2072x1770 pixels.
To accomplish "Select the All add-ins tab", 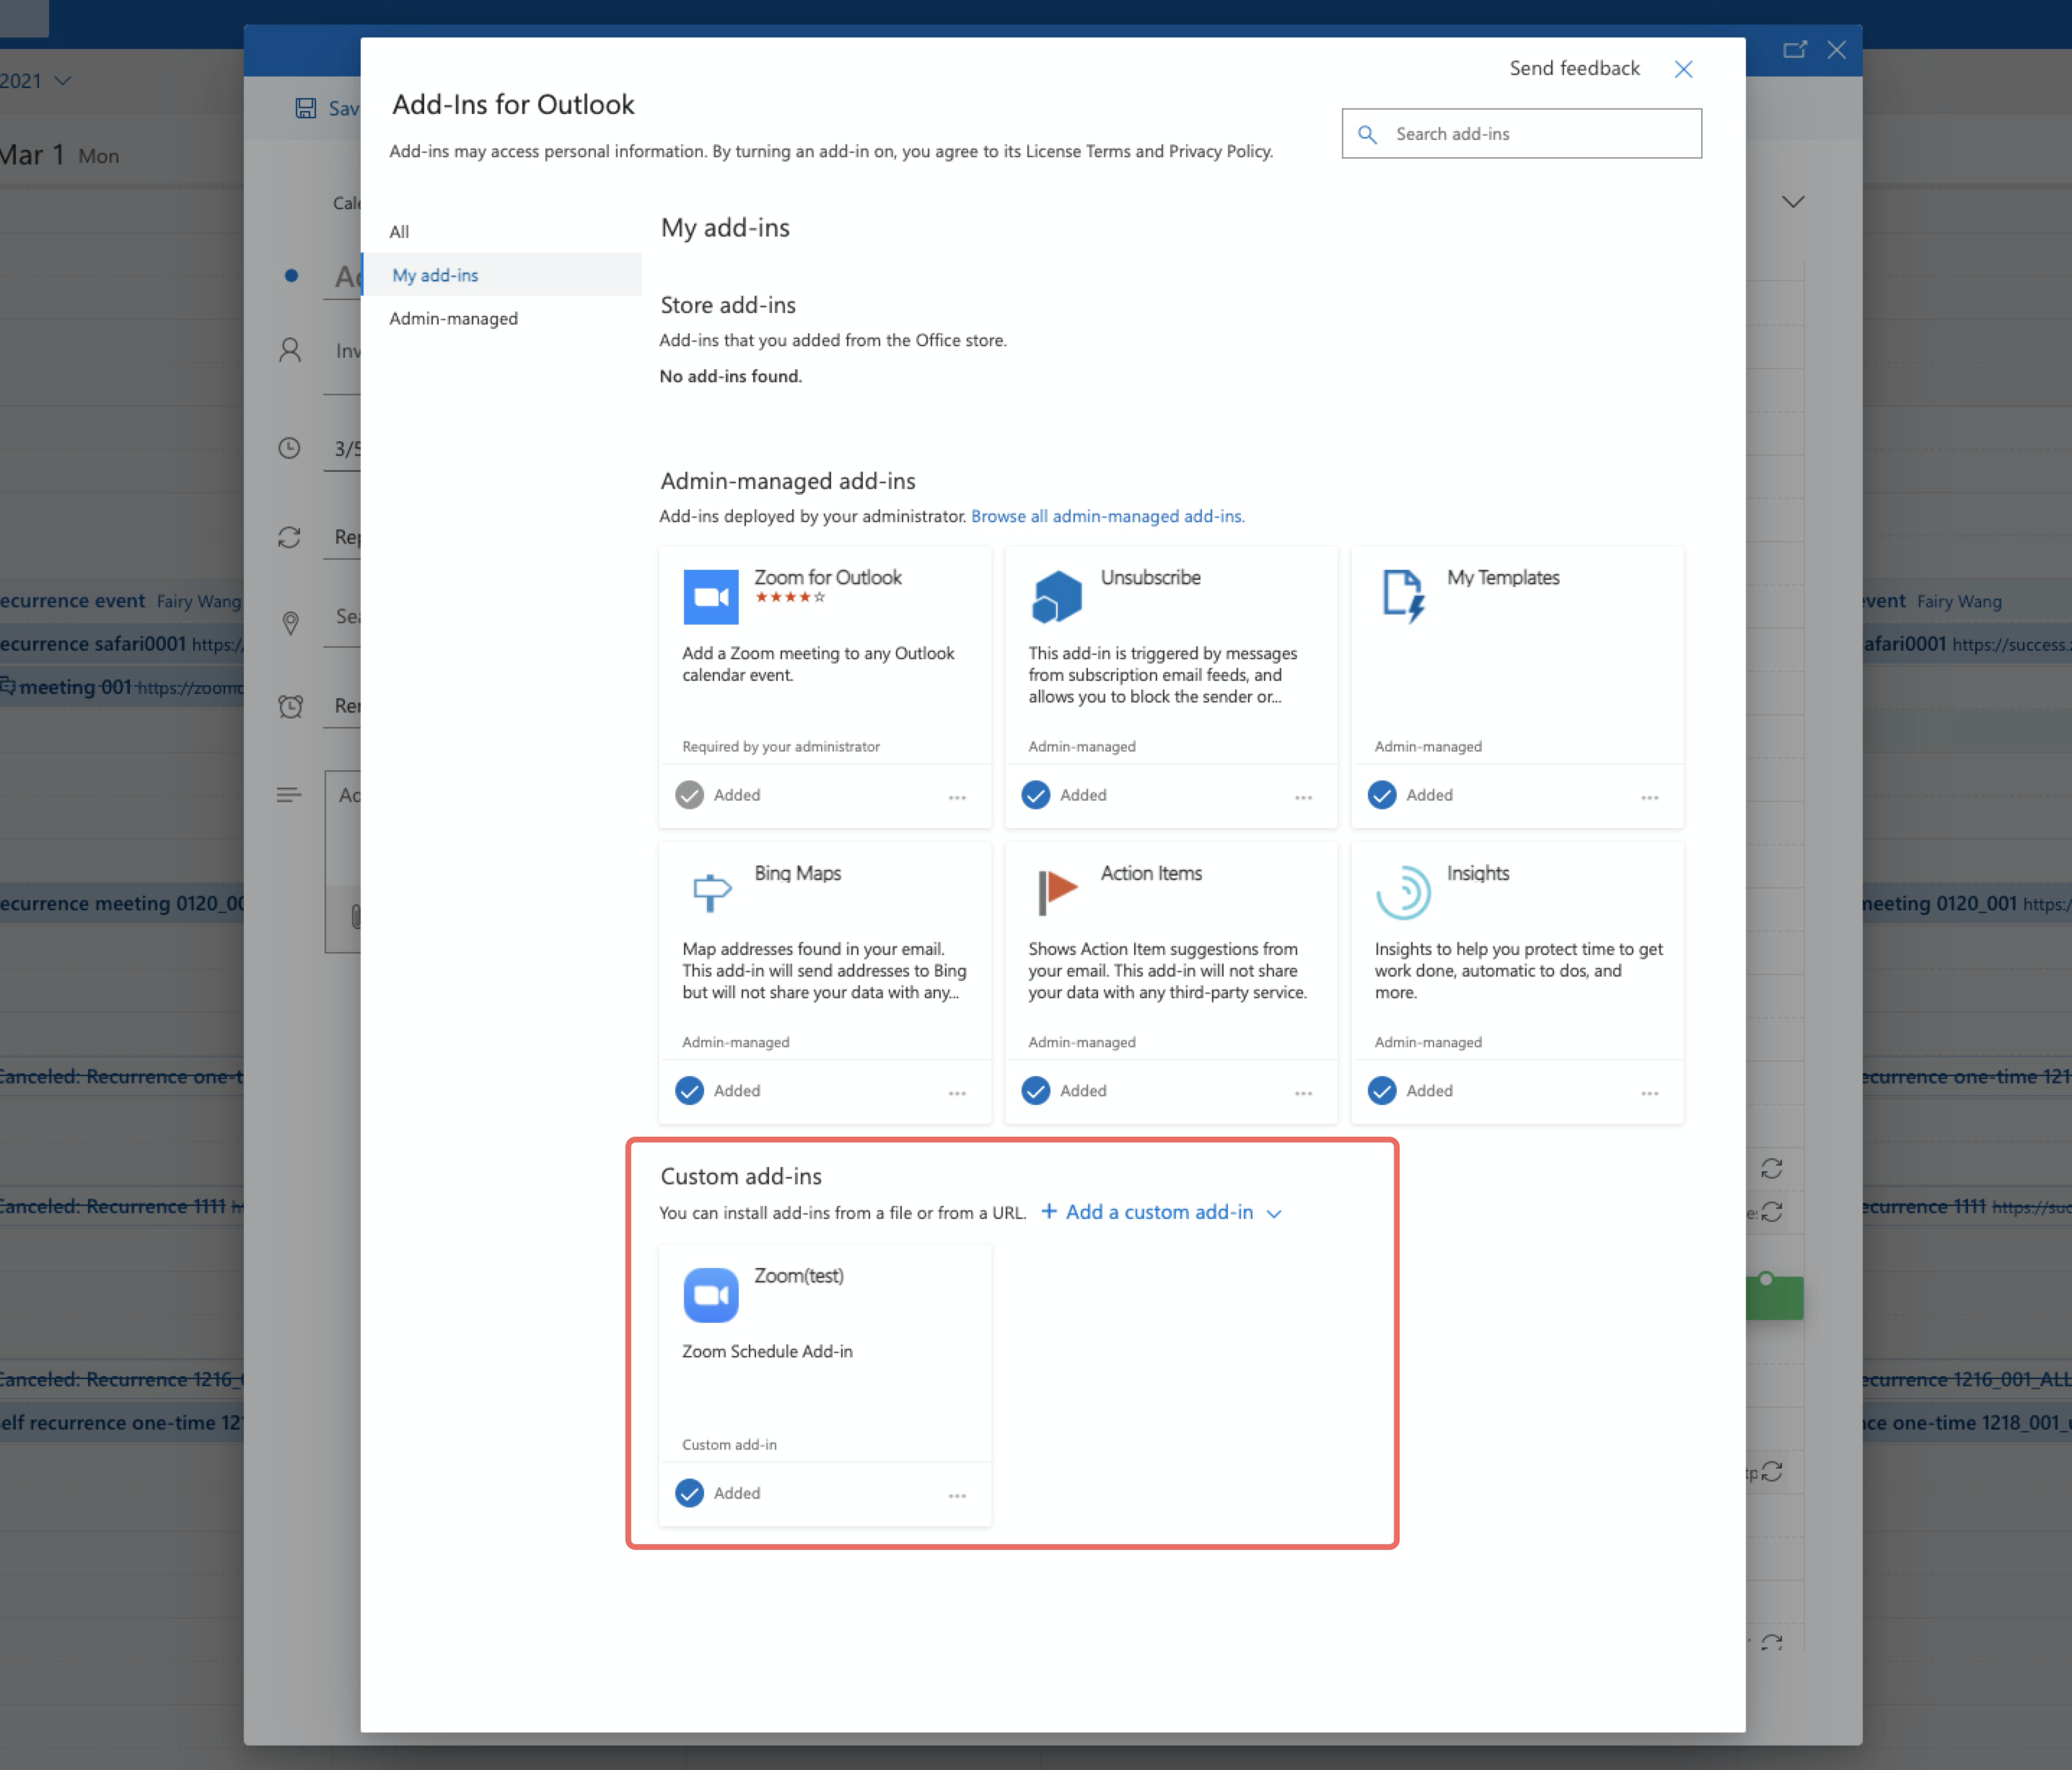I will click(x=399, y=231).
